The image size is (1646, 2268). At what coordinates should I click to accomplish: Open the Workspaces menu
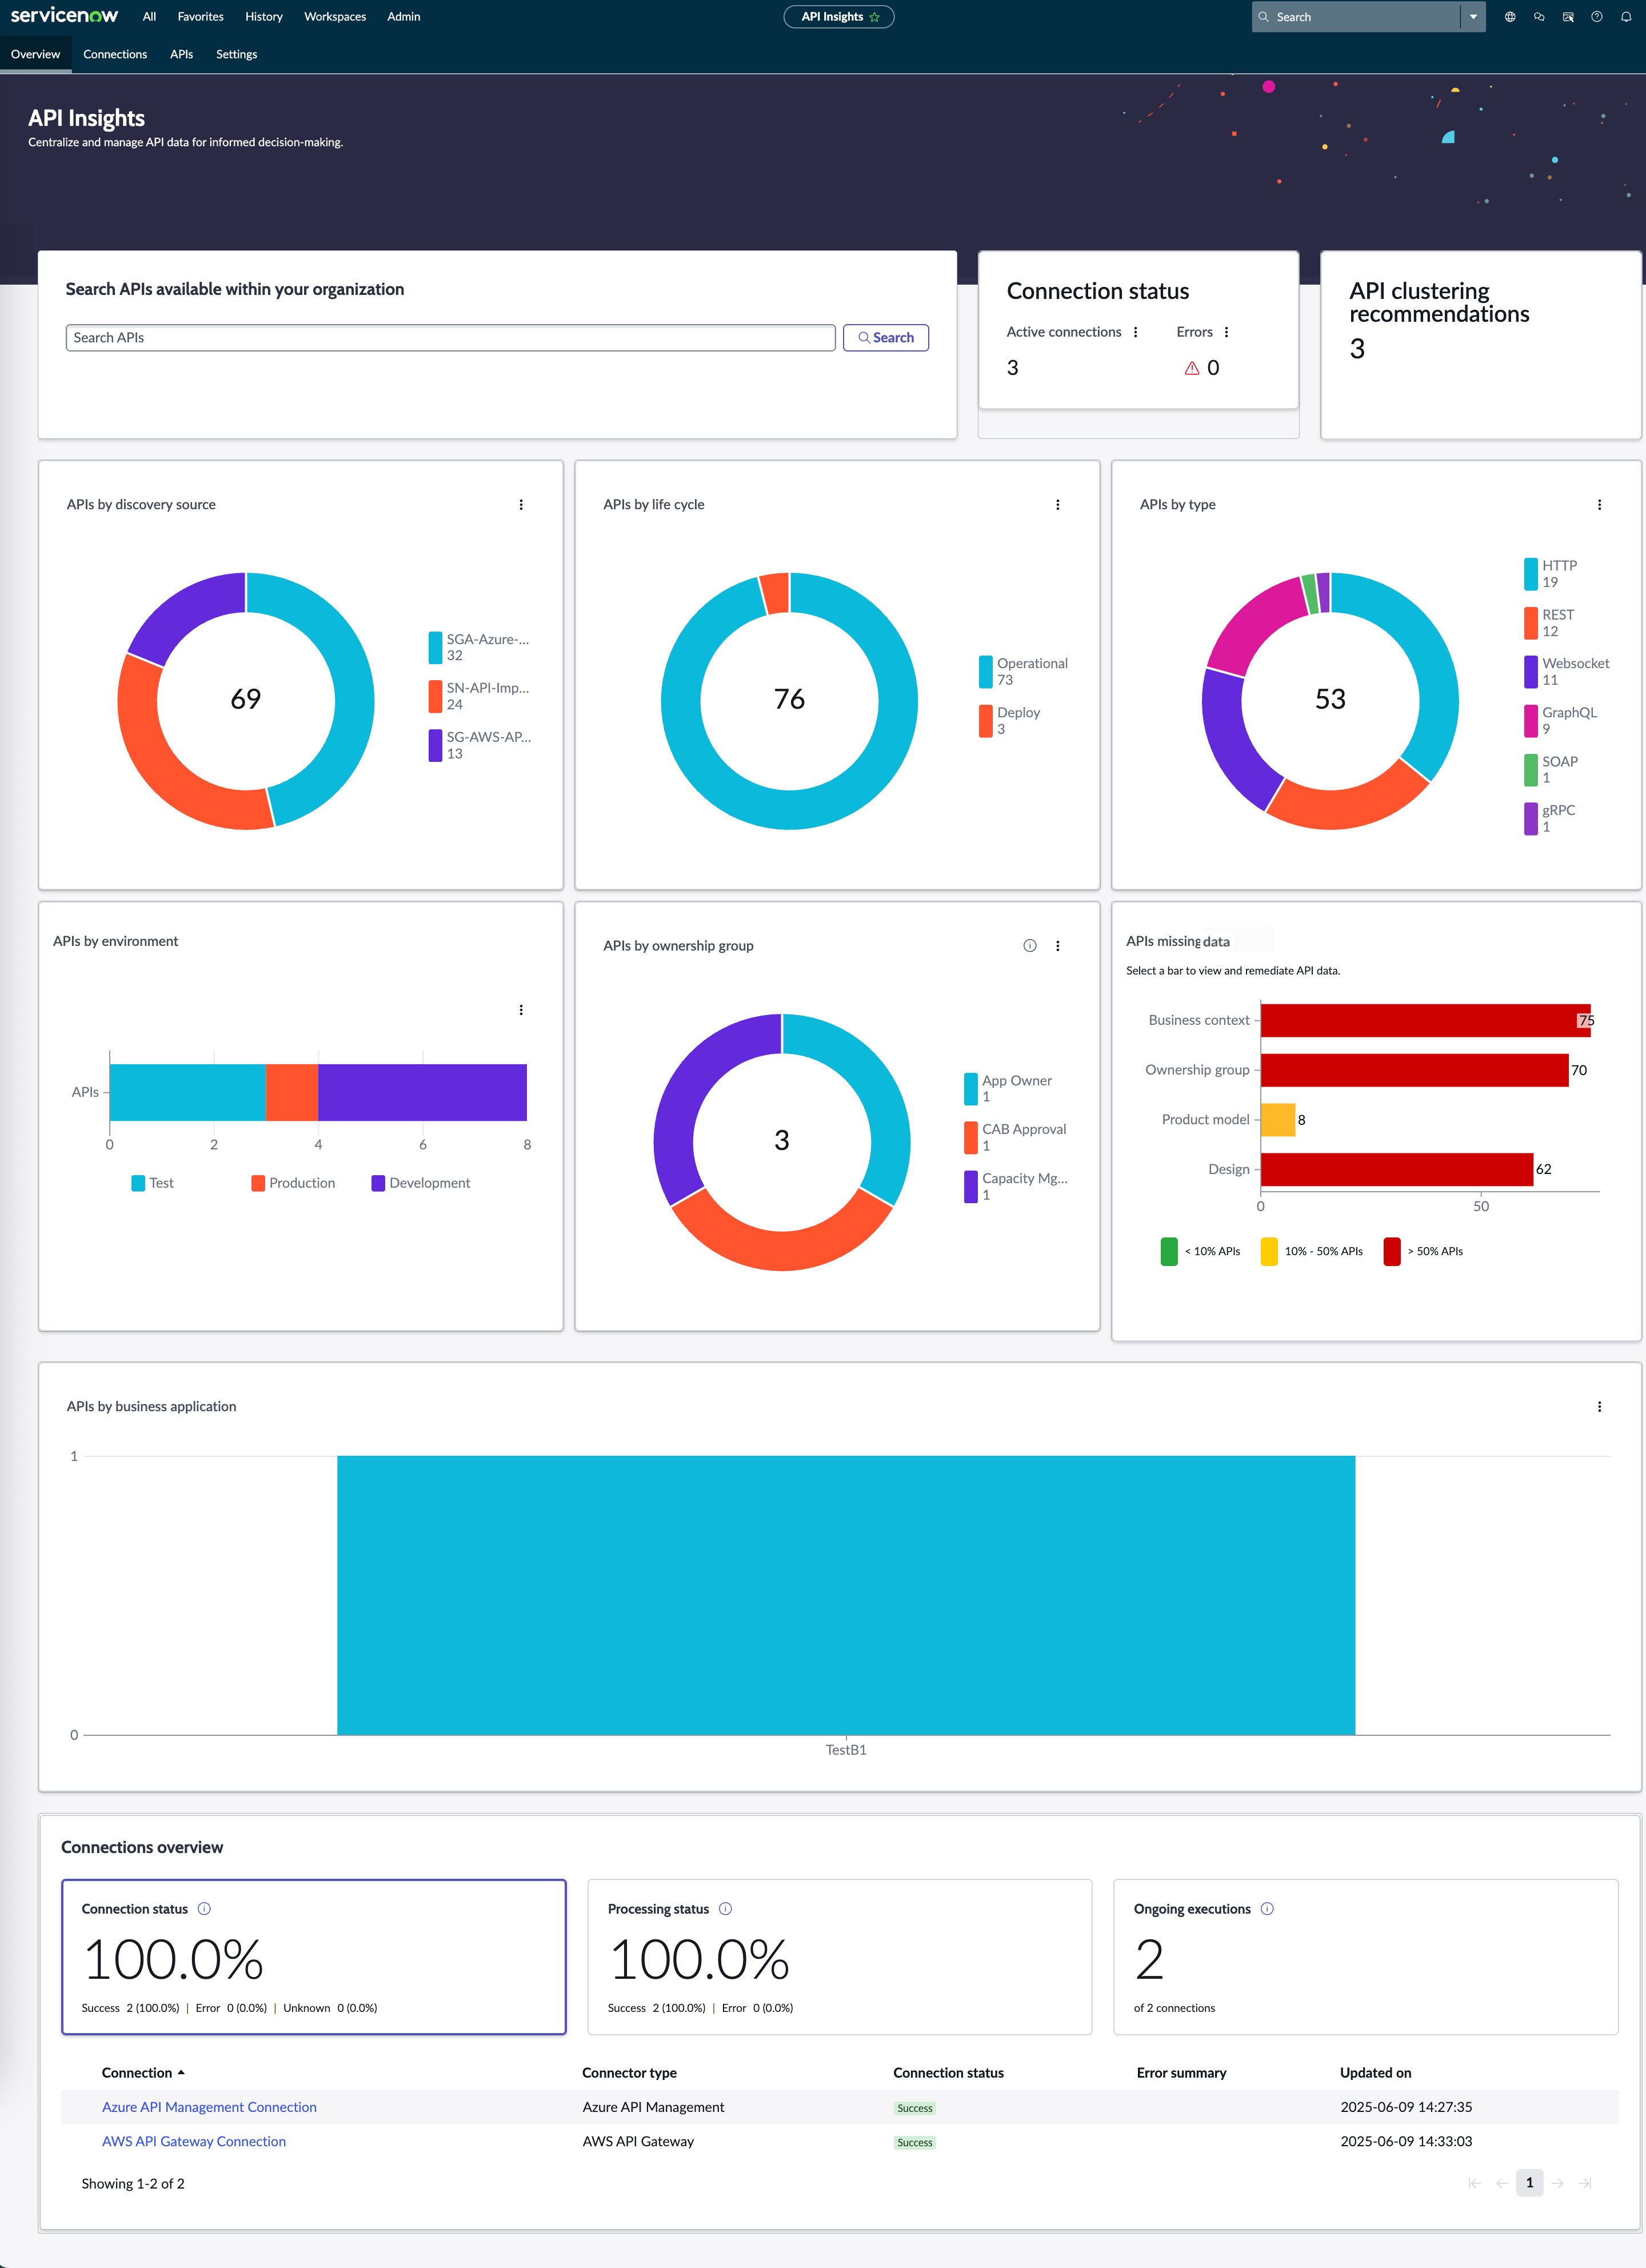[335, 17]
